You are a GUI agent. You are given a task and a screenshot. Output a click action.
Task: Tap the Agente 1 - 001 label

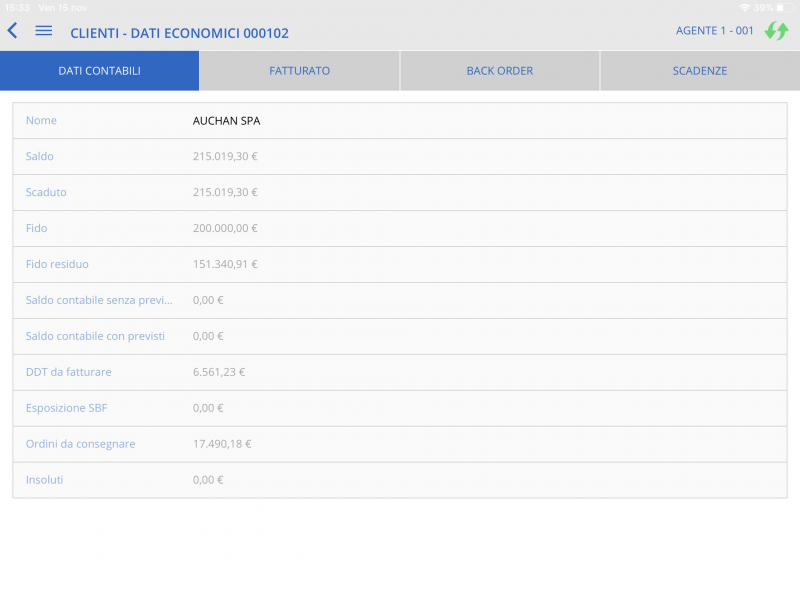714,31
